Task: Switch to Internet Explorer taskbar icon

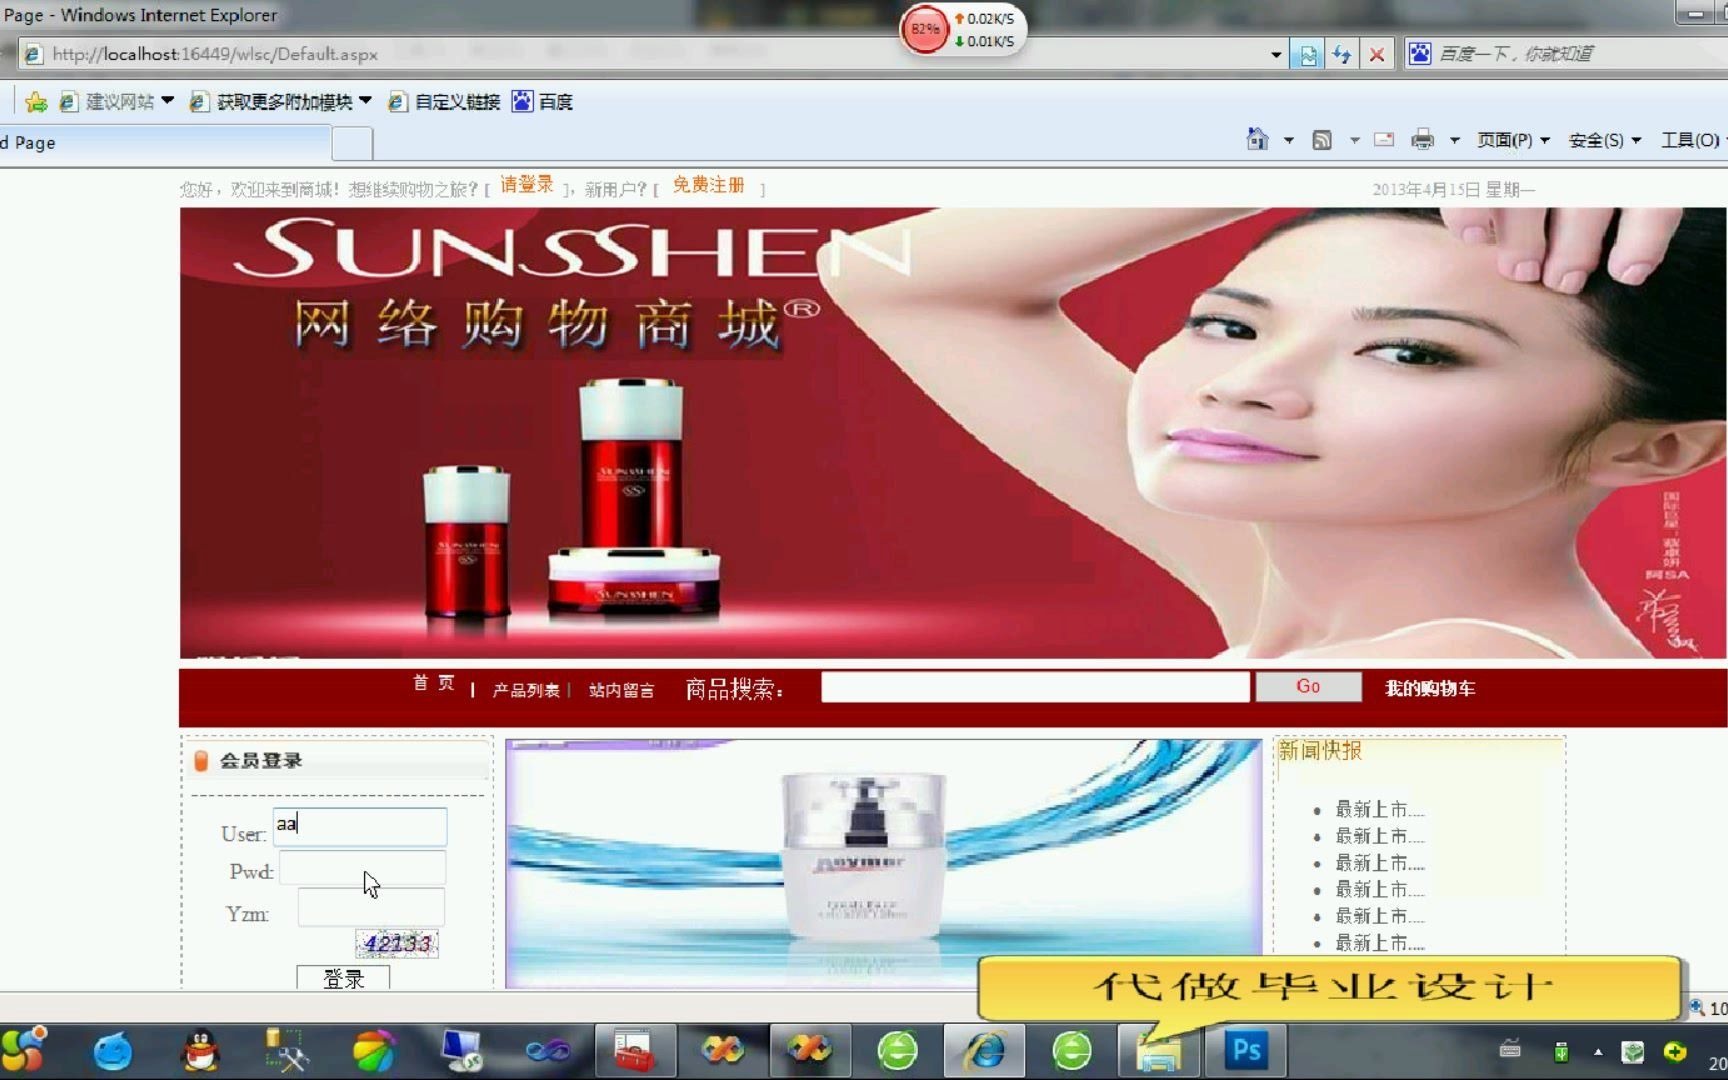Action: point(985,1052)
